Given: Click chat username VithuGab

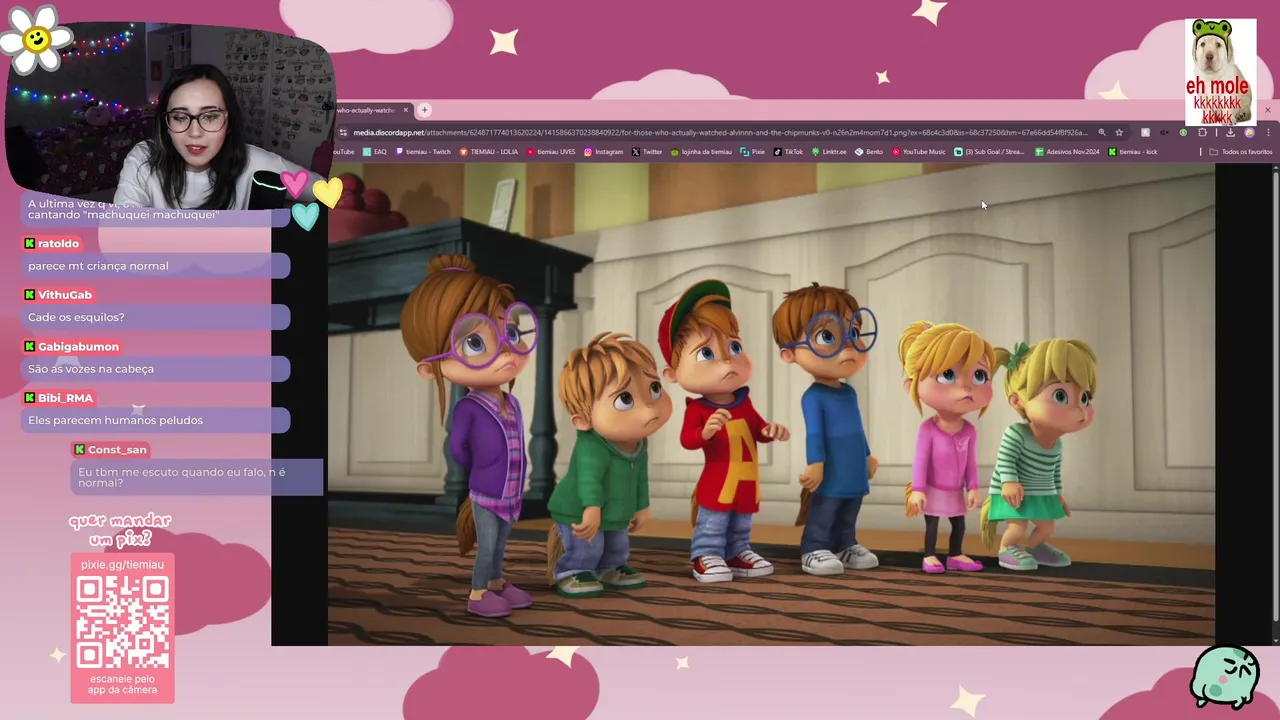Looking at the screenshot, I should (x=65, y=295).
